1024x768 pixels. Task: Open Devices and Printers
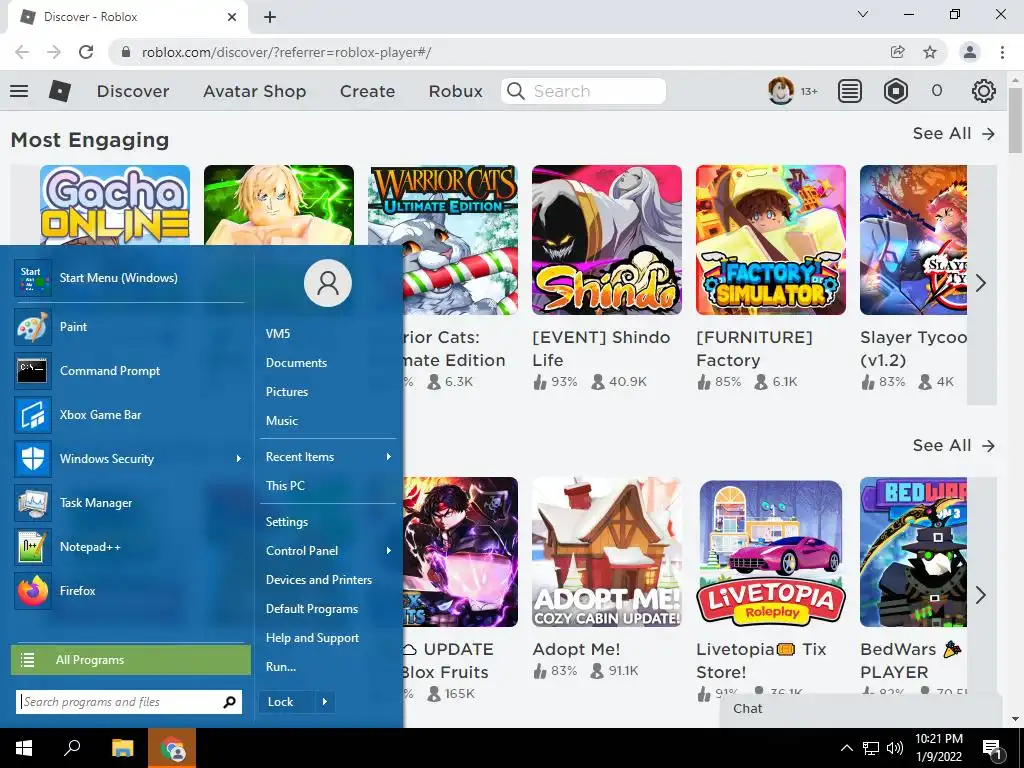pyautogui.click(x=319, y=579)
